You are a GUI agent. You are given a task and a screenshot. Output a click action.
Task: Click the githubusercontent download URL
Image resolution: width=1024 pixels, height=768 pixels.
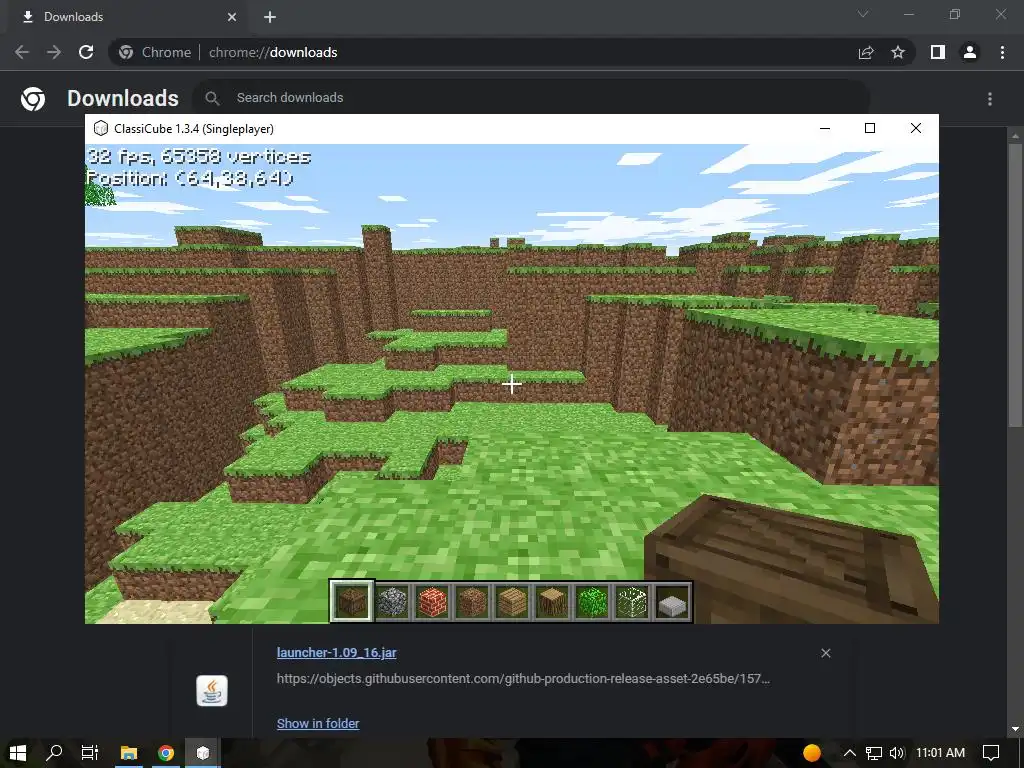pos(523,679)
